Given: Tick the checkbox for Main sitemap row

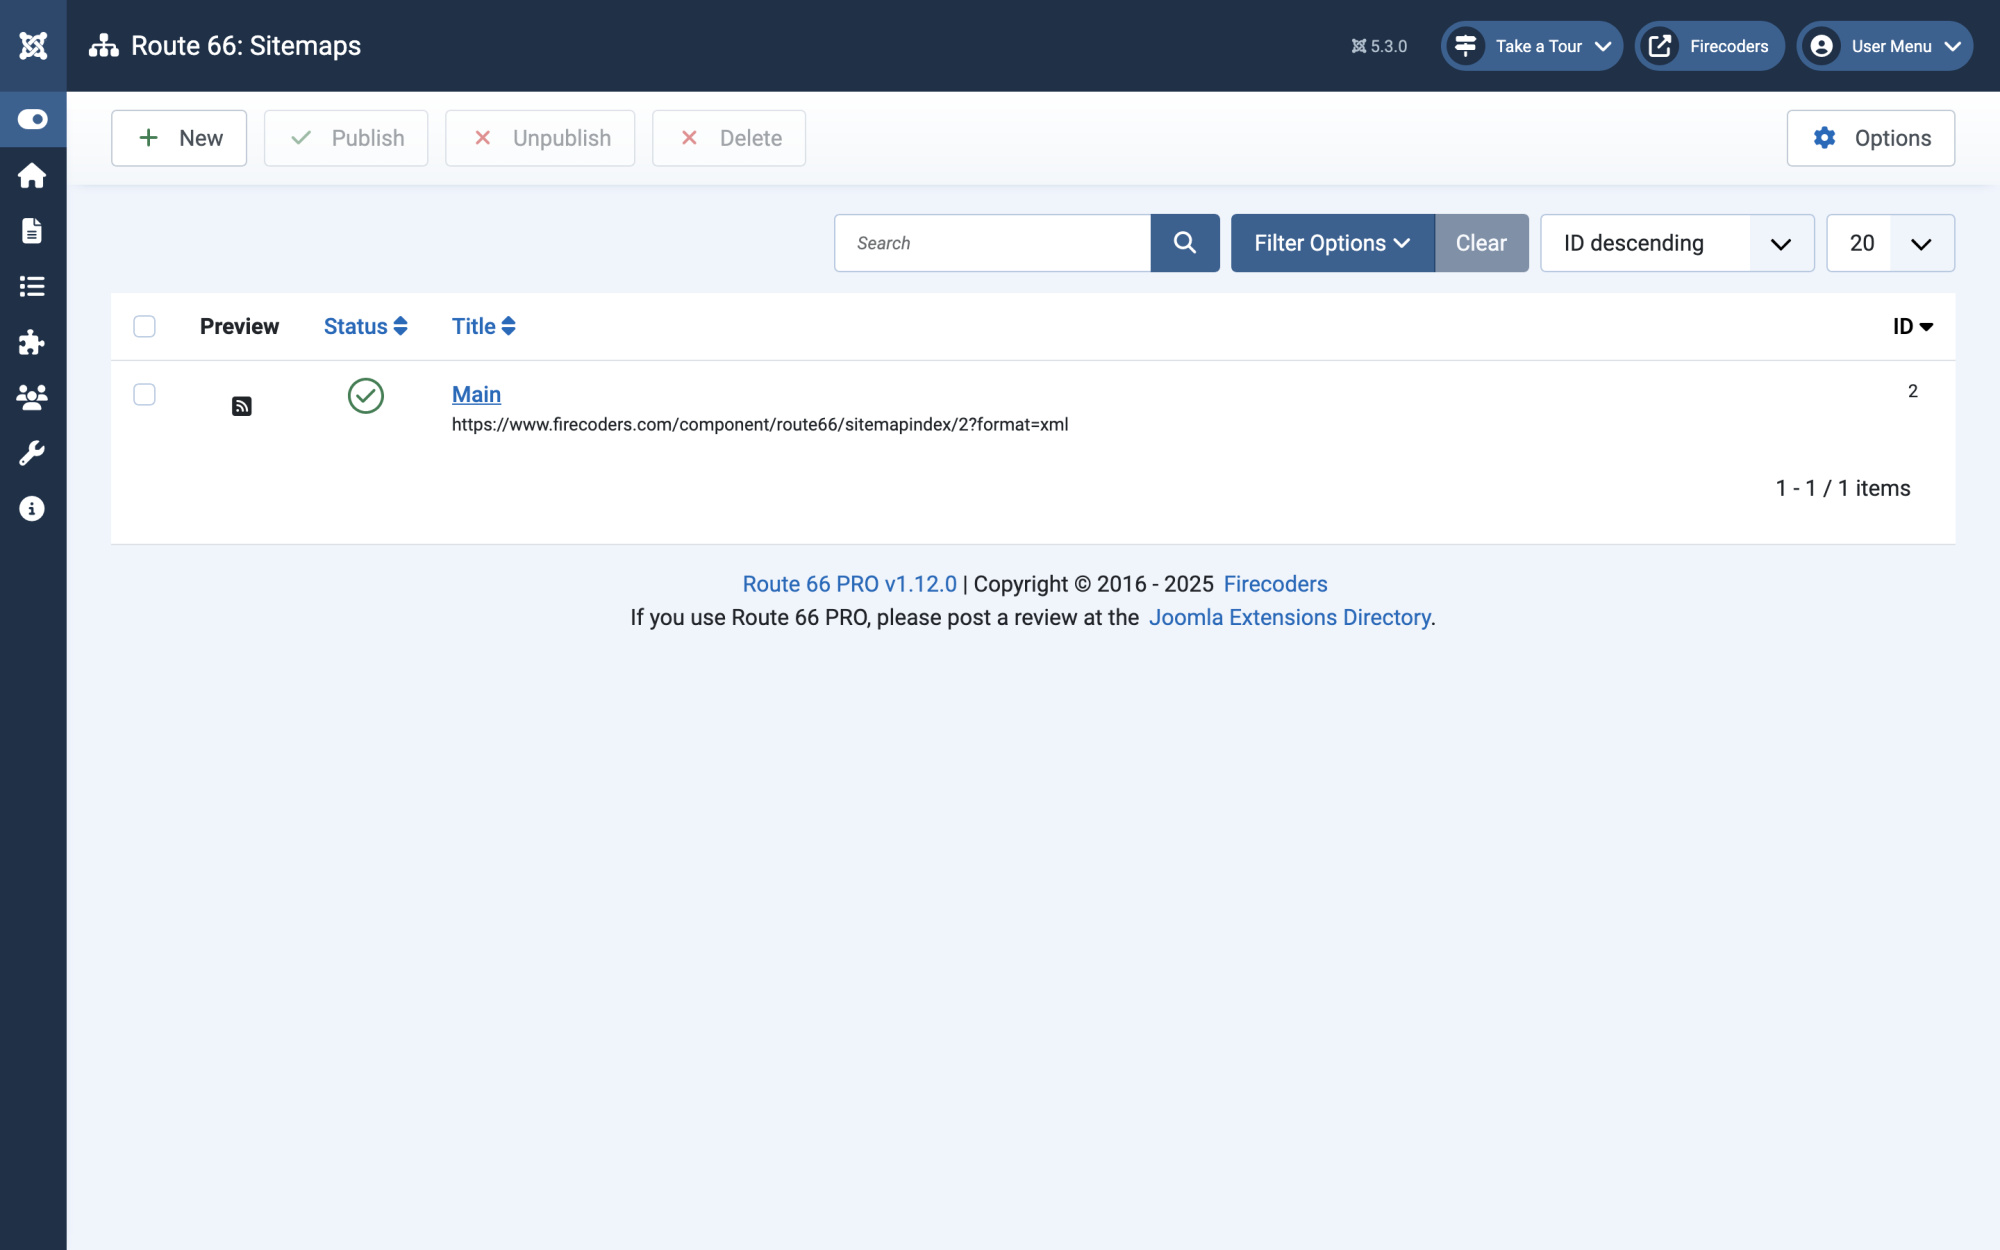Looking at the screenshot, I should [x=144, y=394].
